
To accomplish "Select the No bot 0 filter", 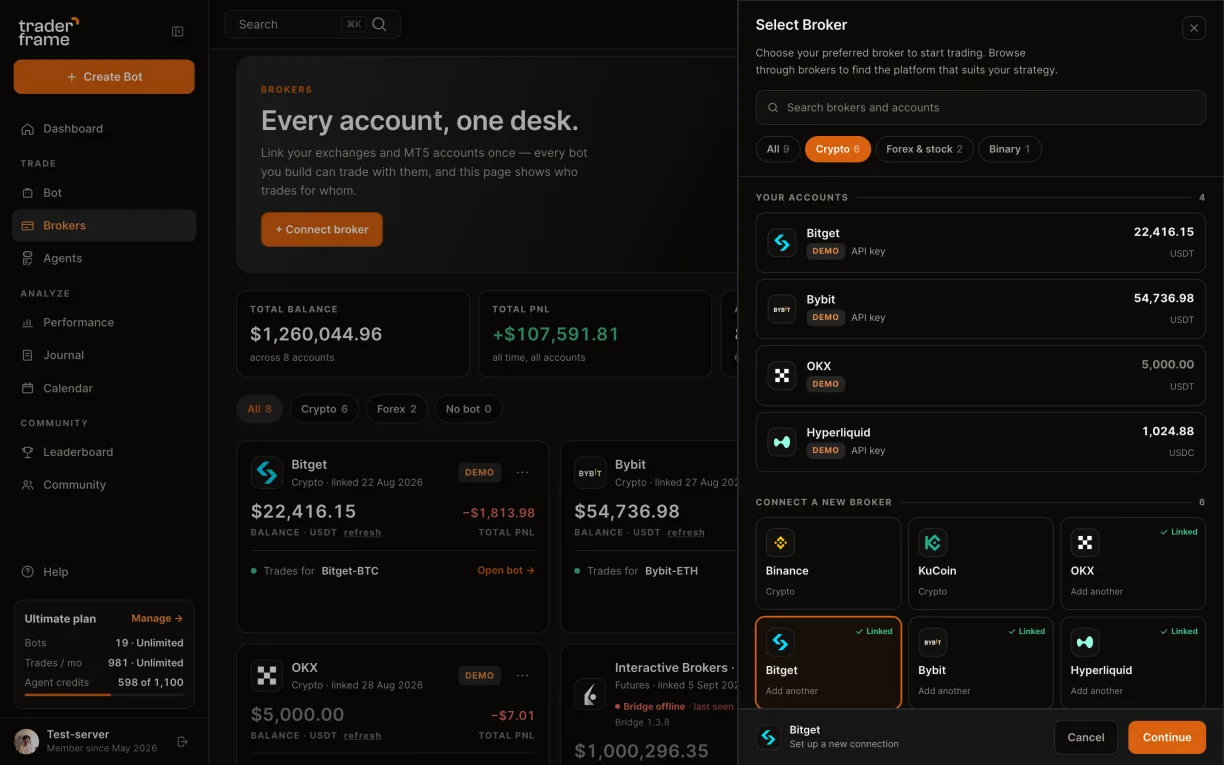I will coord(469,409).
